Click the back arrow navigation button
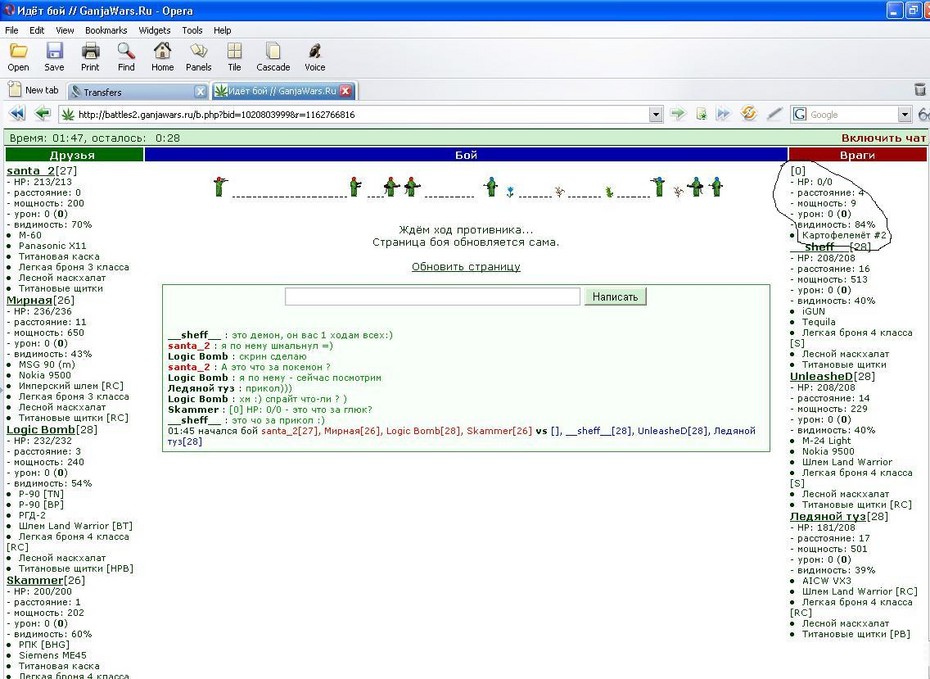The height and width of the screenshot is (679, 930). click(43, 113)
